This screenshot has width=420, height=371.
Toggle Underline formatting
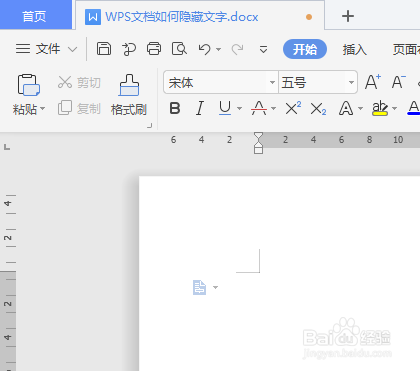(x=225, y=108)
